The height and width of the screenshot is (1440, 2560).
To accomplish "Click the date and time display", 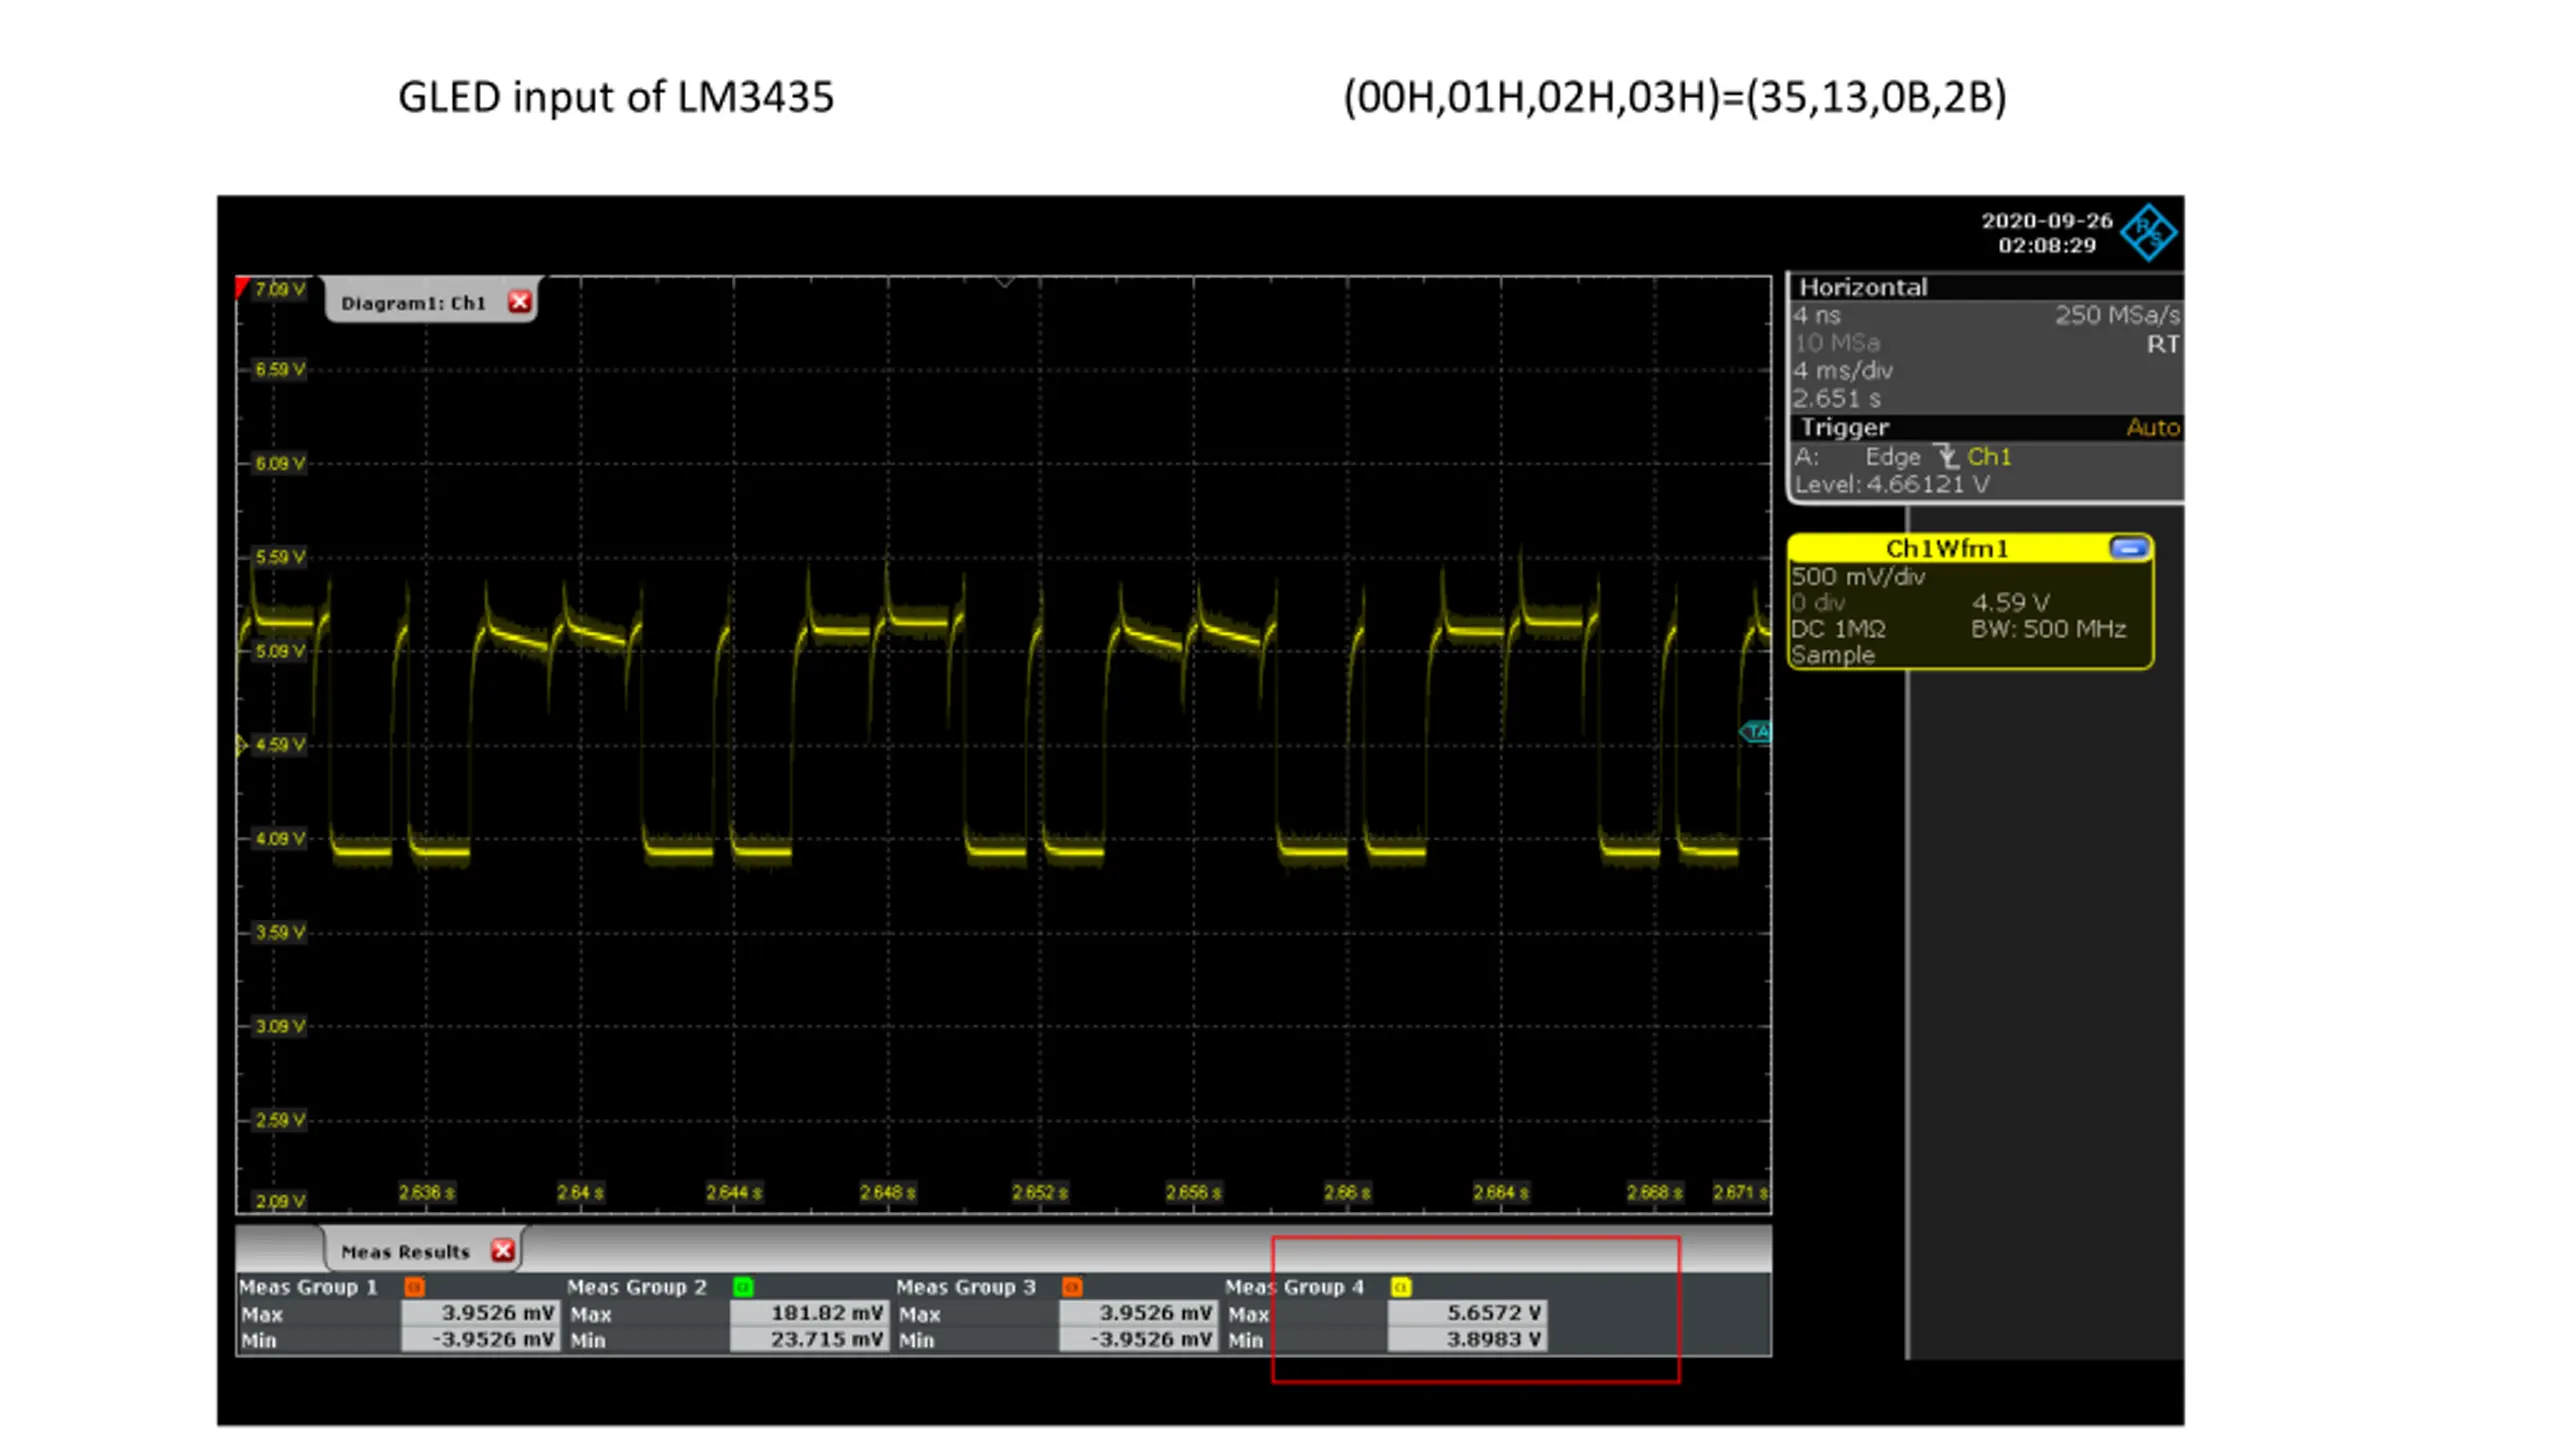I will (2047, 233).
